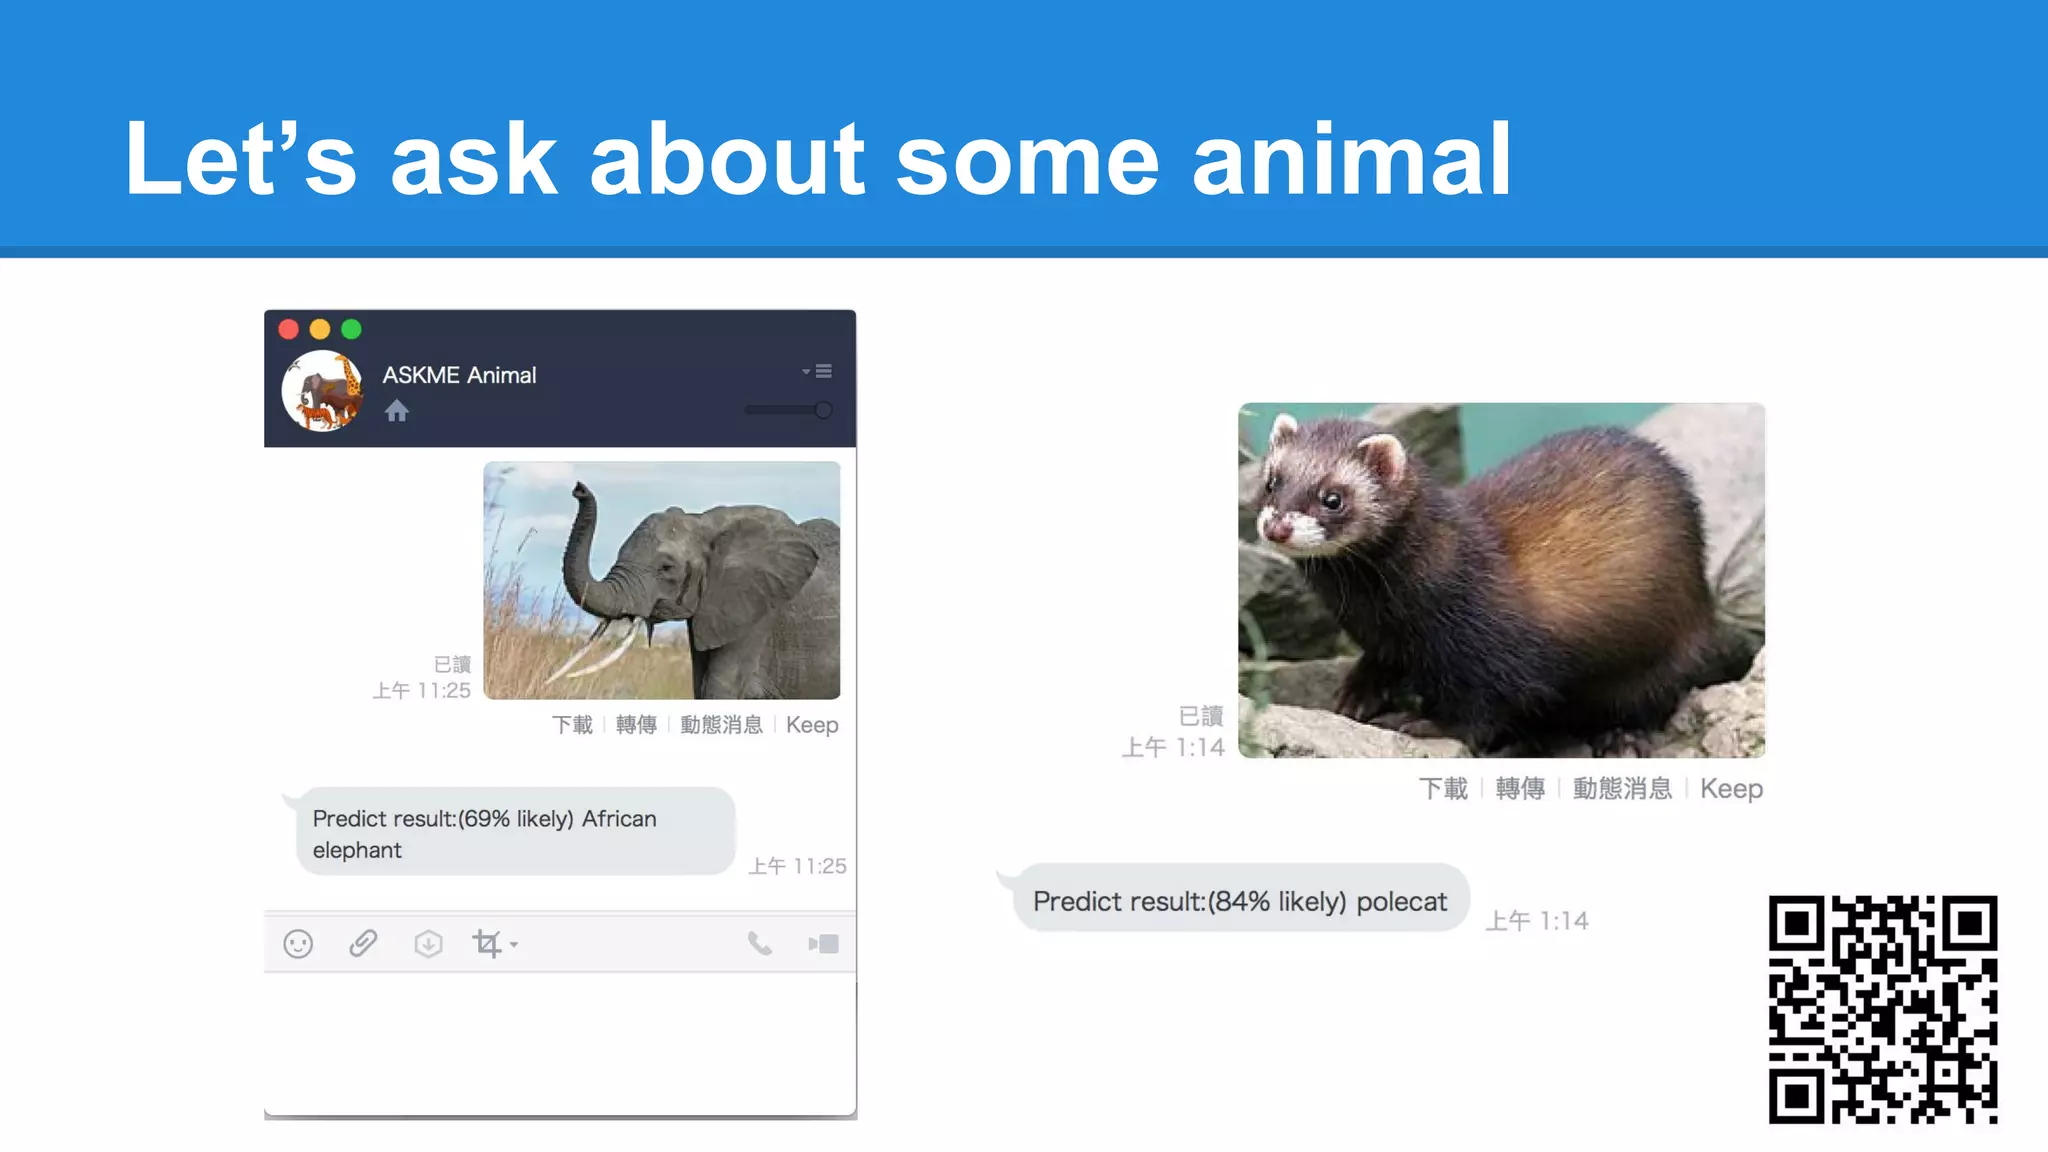This screenshot has height=1152, width=2048.
Task: Click the QR code image
Action: 1883,1010
